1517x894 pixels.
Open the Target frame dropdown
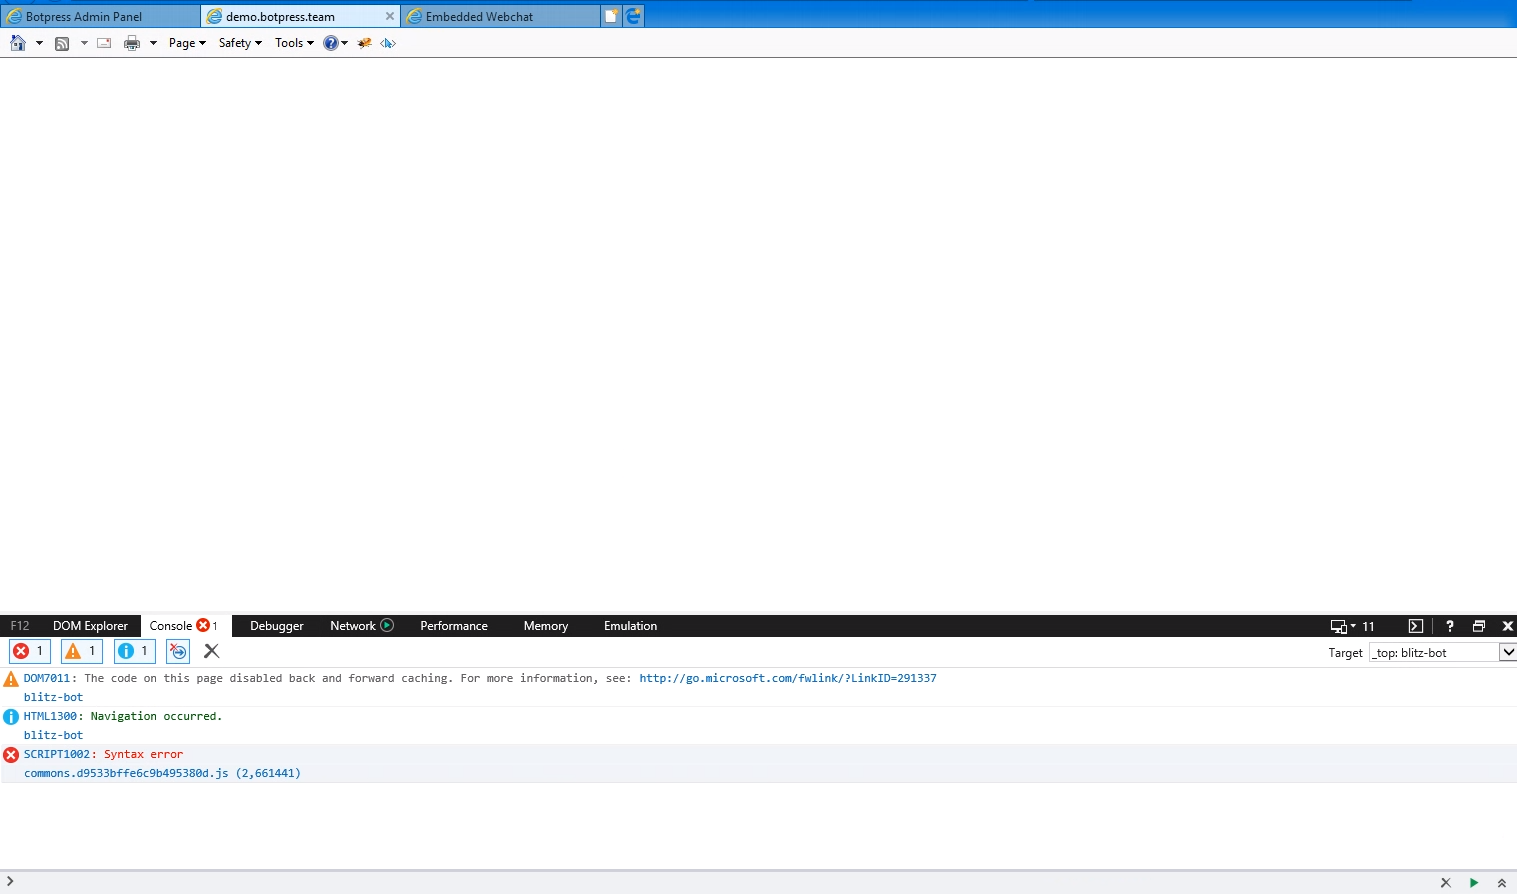(x=1508, y=652)
